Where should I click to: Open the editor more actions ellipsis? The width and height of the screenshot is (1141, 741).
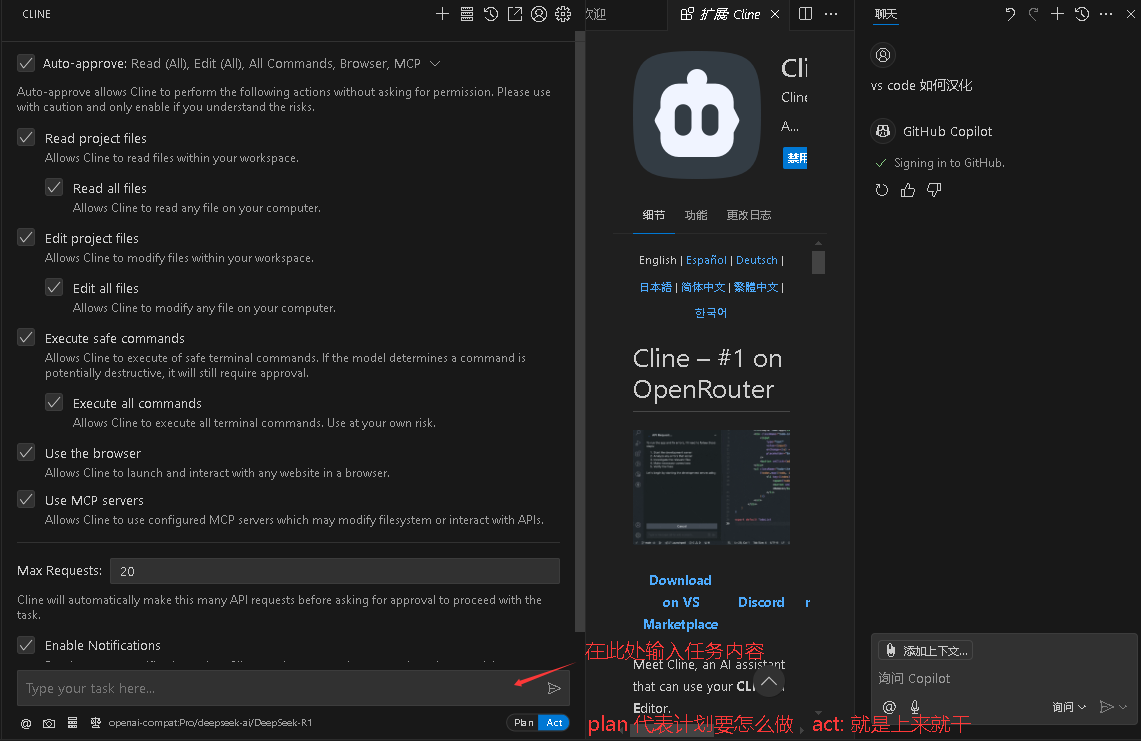click(x=831, y=14)
